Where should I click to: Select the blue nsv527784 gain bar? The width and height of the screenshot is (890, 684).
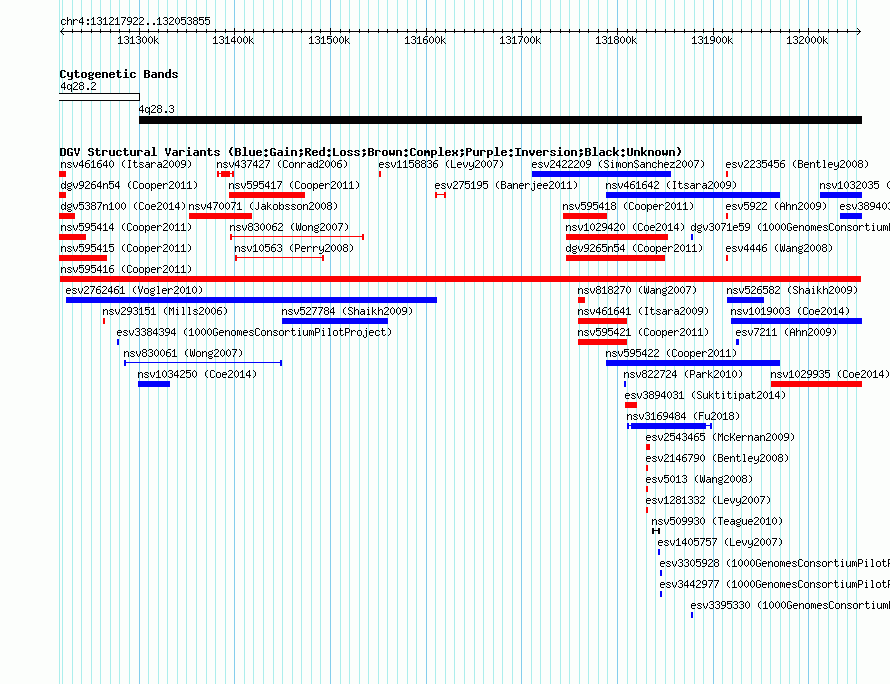pyautogui.click(x=335, y=321)
